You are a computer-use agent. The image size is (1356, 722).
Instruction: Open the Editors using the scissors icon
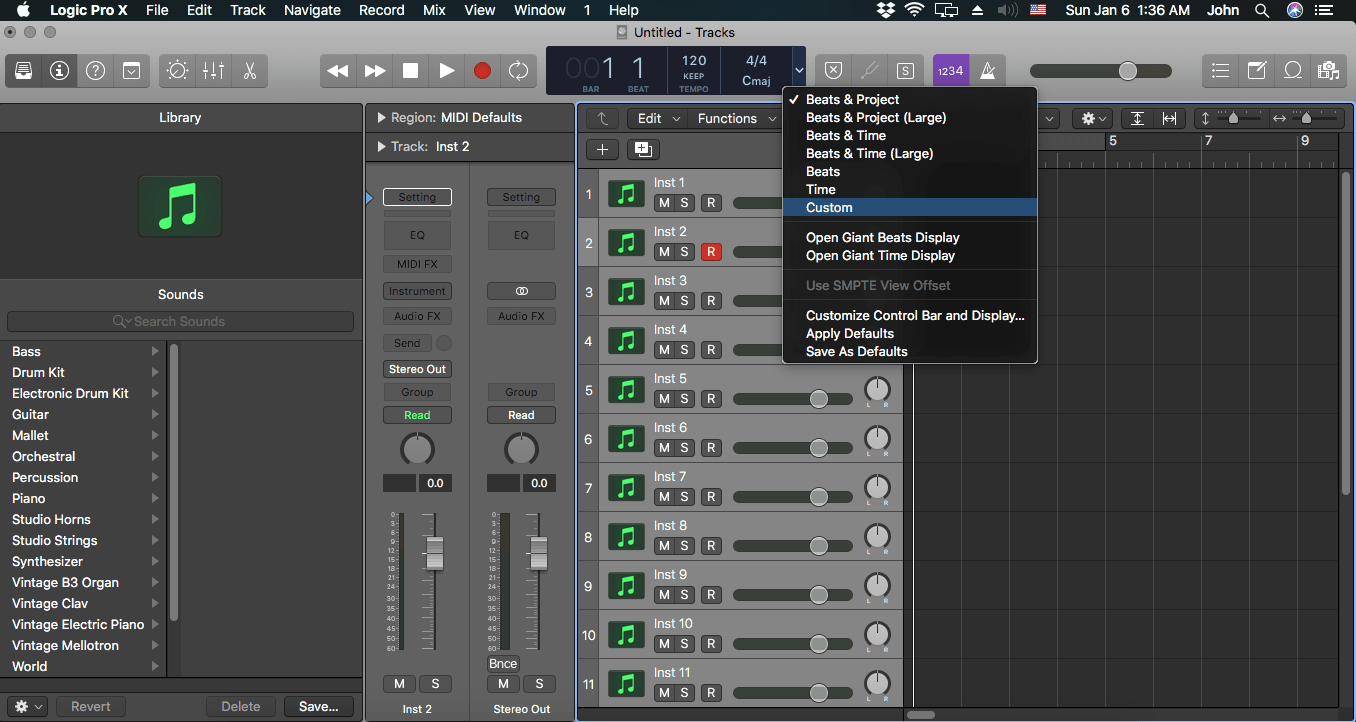click(x=249, y=70)
